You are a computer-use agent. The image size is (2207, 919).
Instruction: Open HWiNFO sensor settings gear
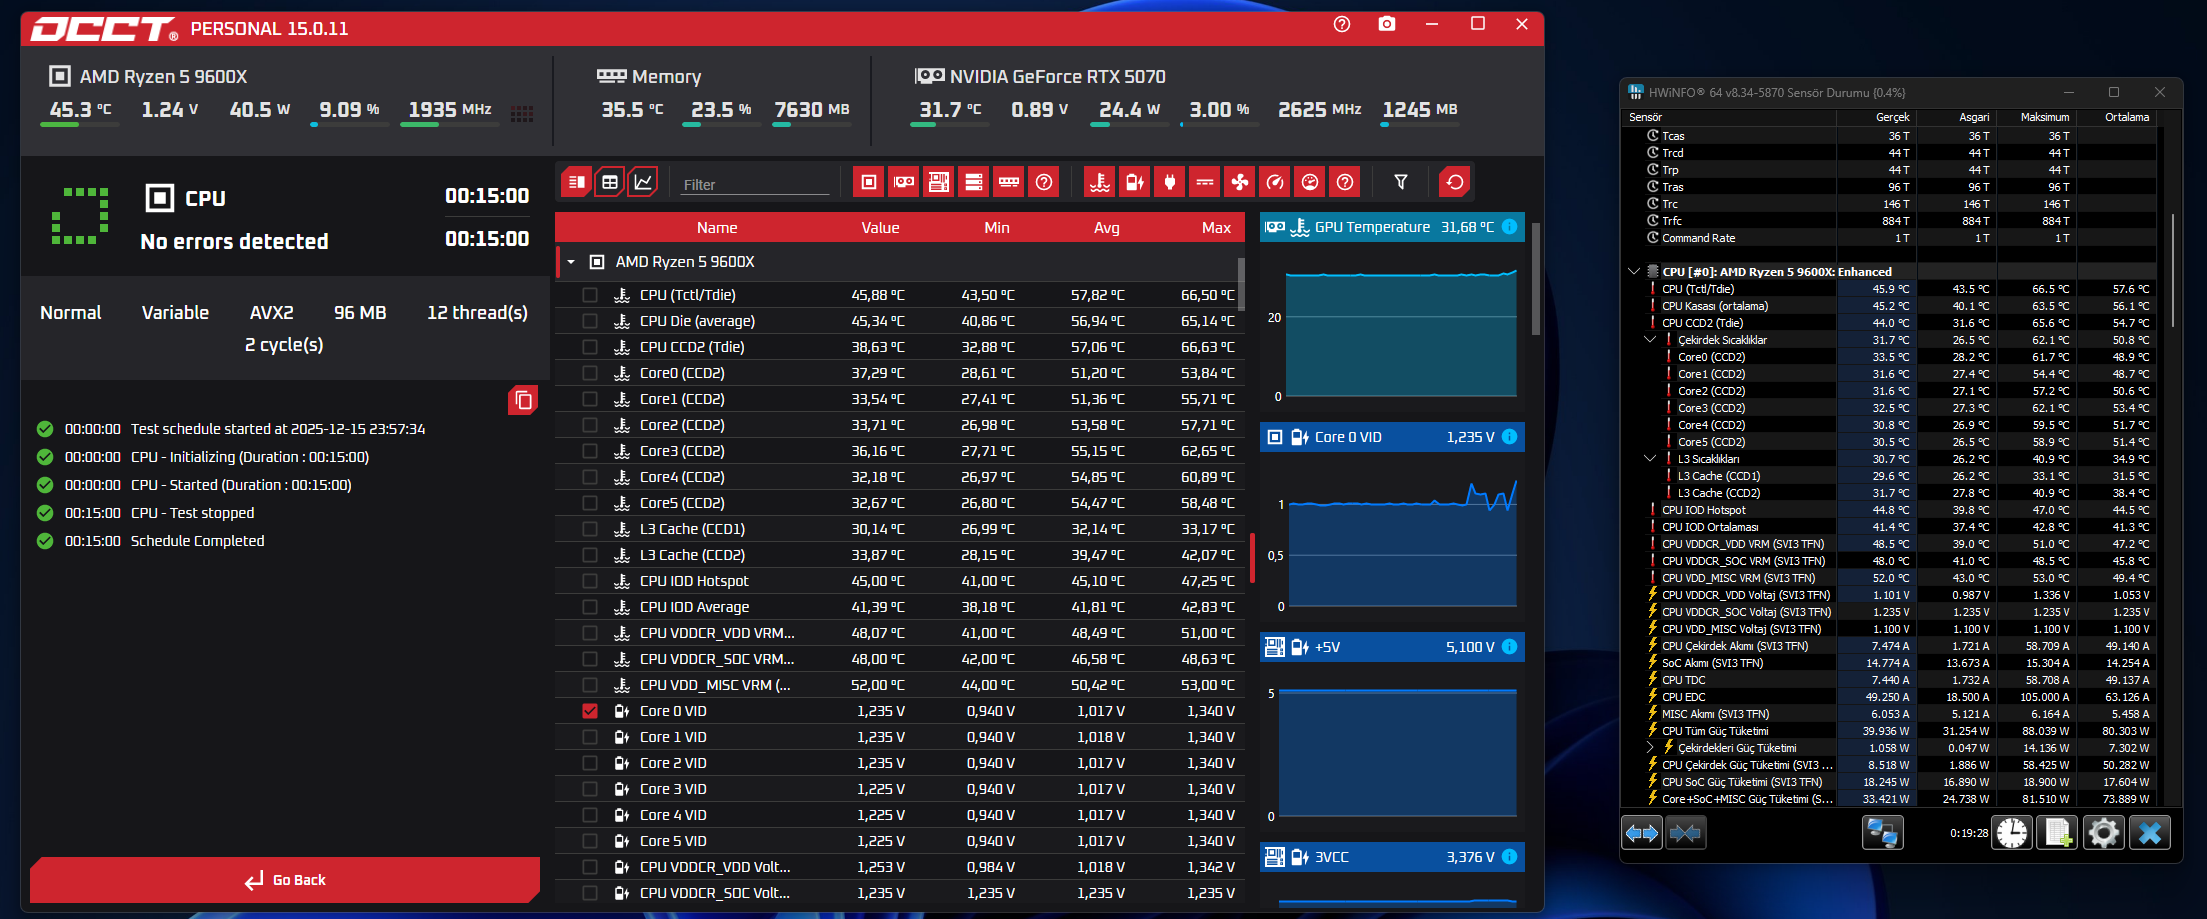[2104, 832]
